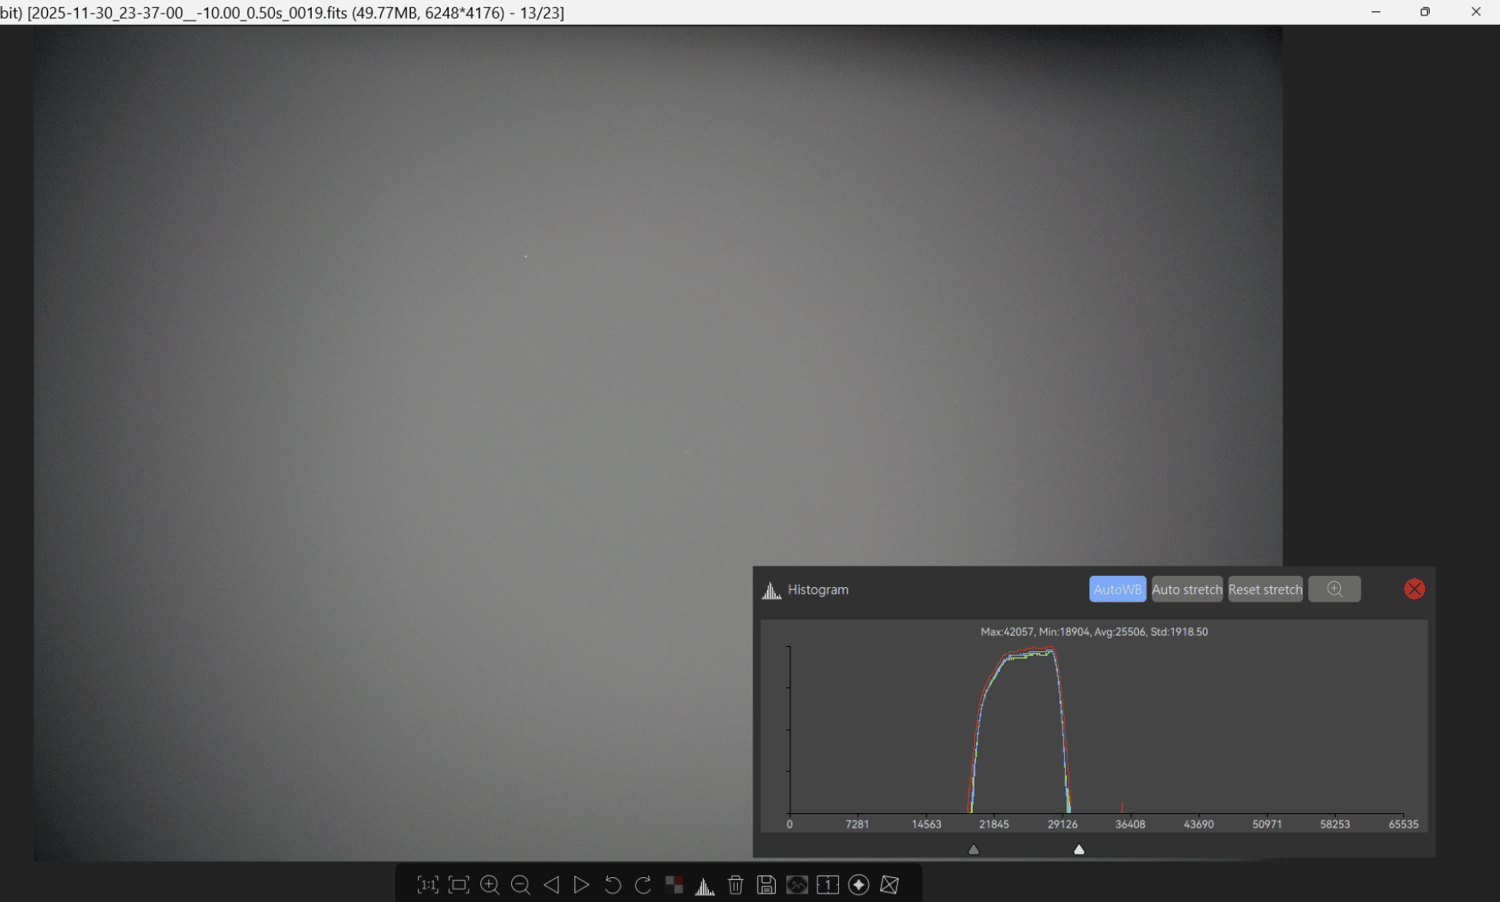Rotate image clockwise
Screen dimensions: 1500x902
643,885
